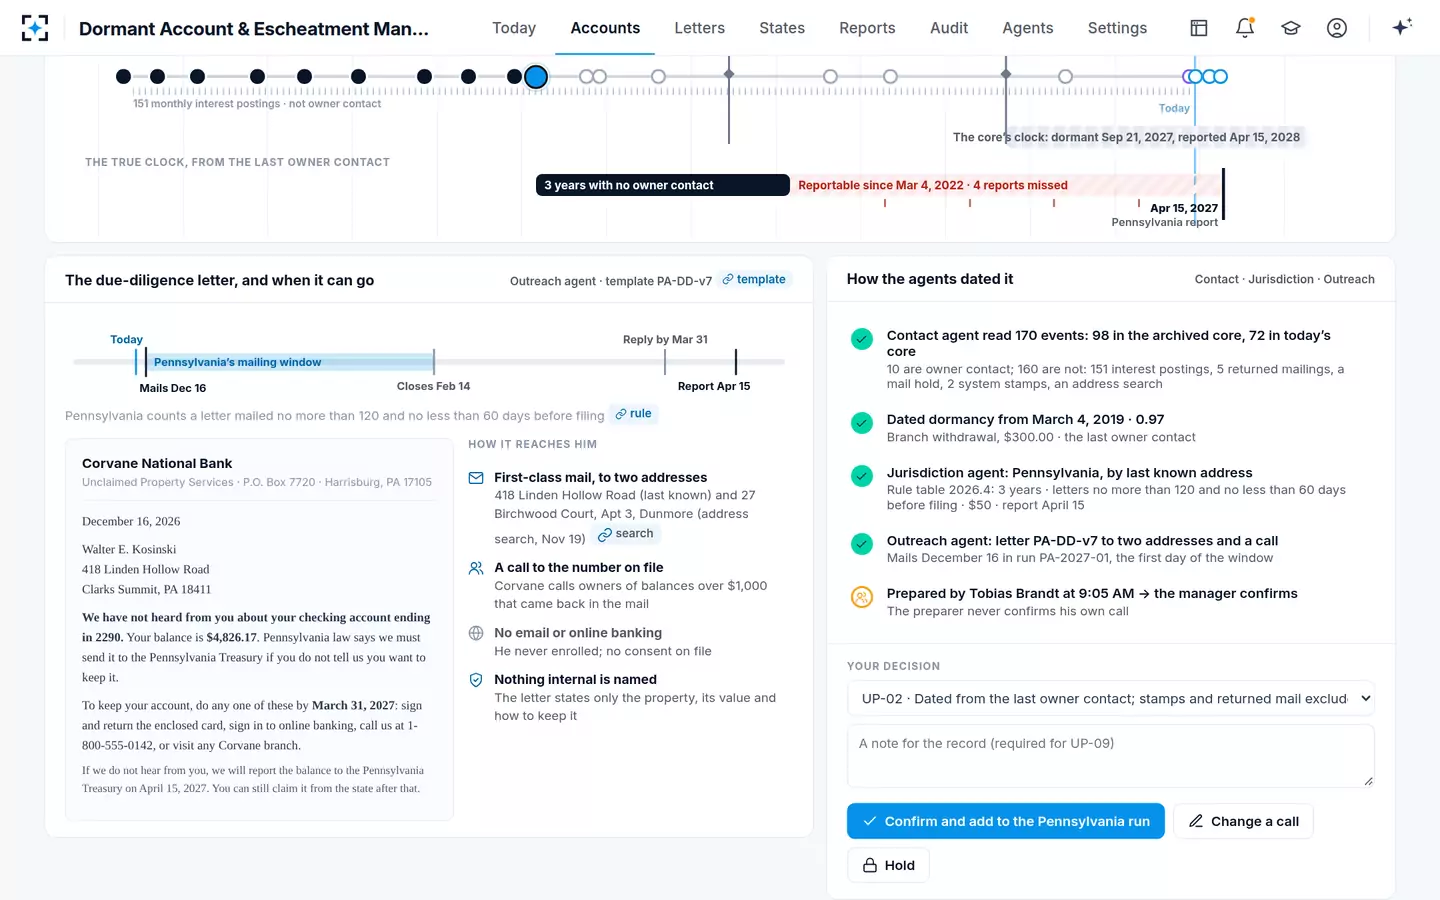Open the graduation cap learning icon
The width and height of the screenshot is (1440, 900).
click(1291, 28)
